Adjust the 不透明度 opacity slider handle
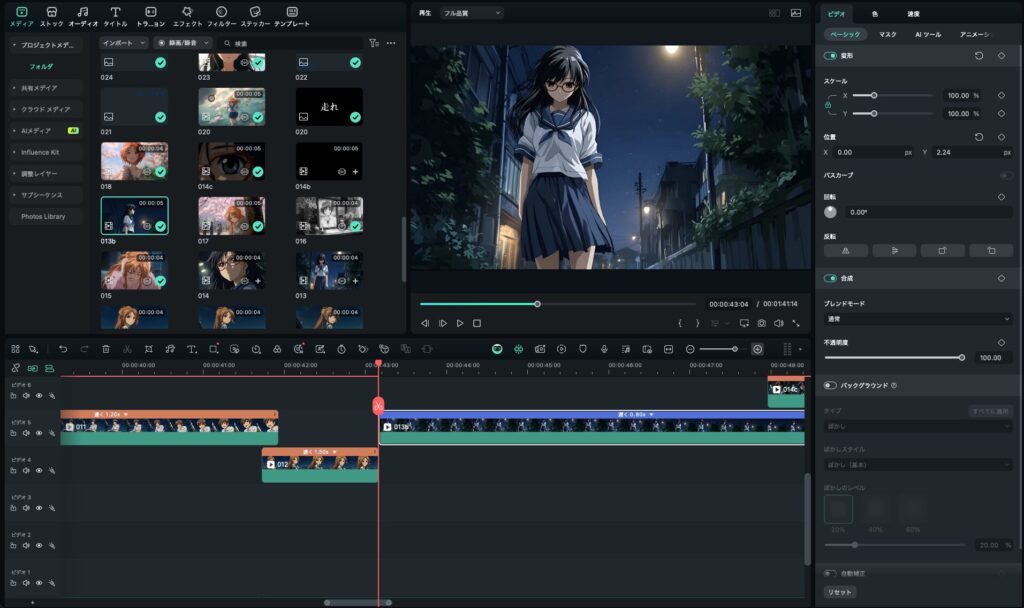The height and width of the screenshot is (608, 1024). pyautogui.click(x=961, y=358)
